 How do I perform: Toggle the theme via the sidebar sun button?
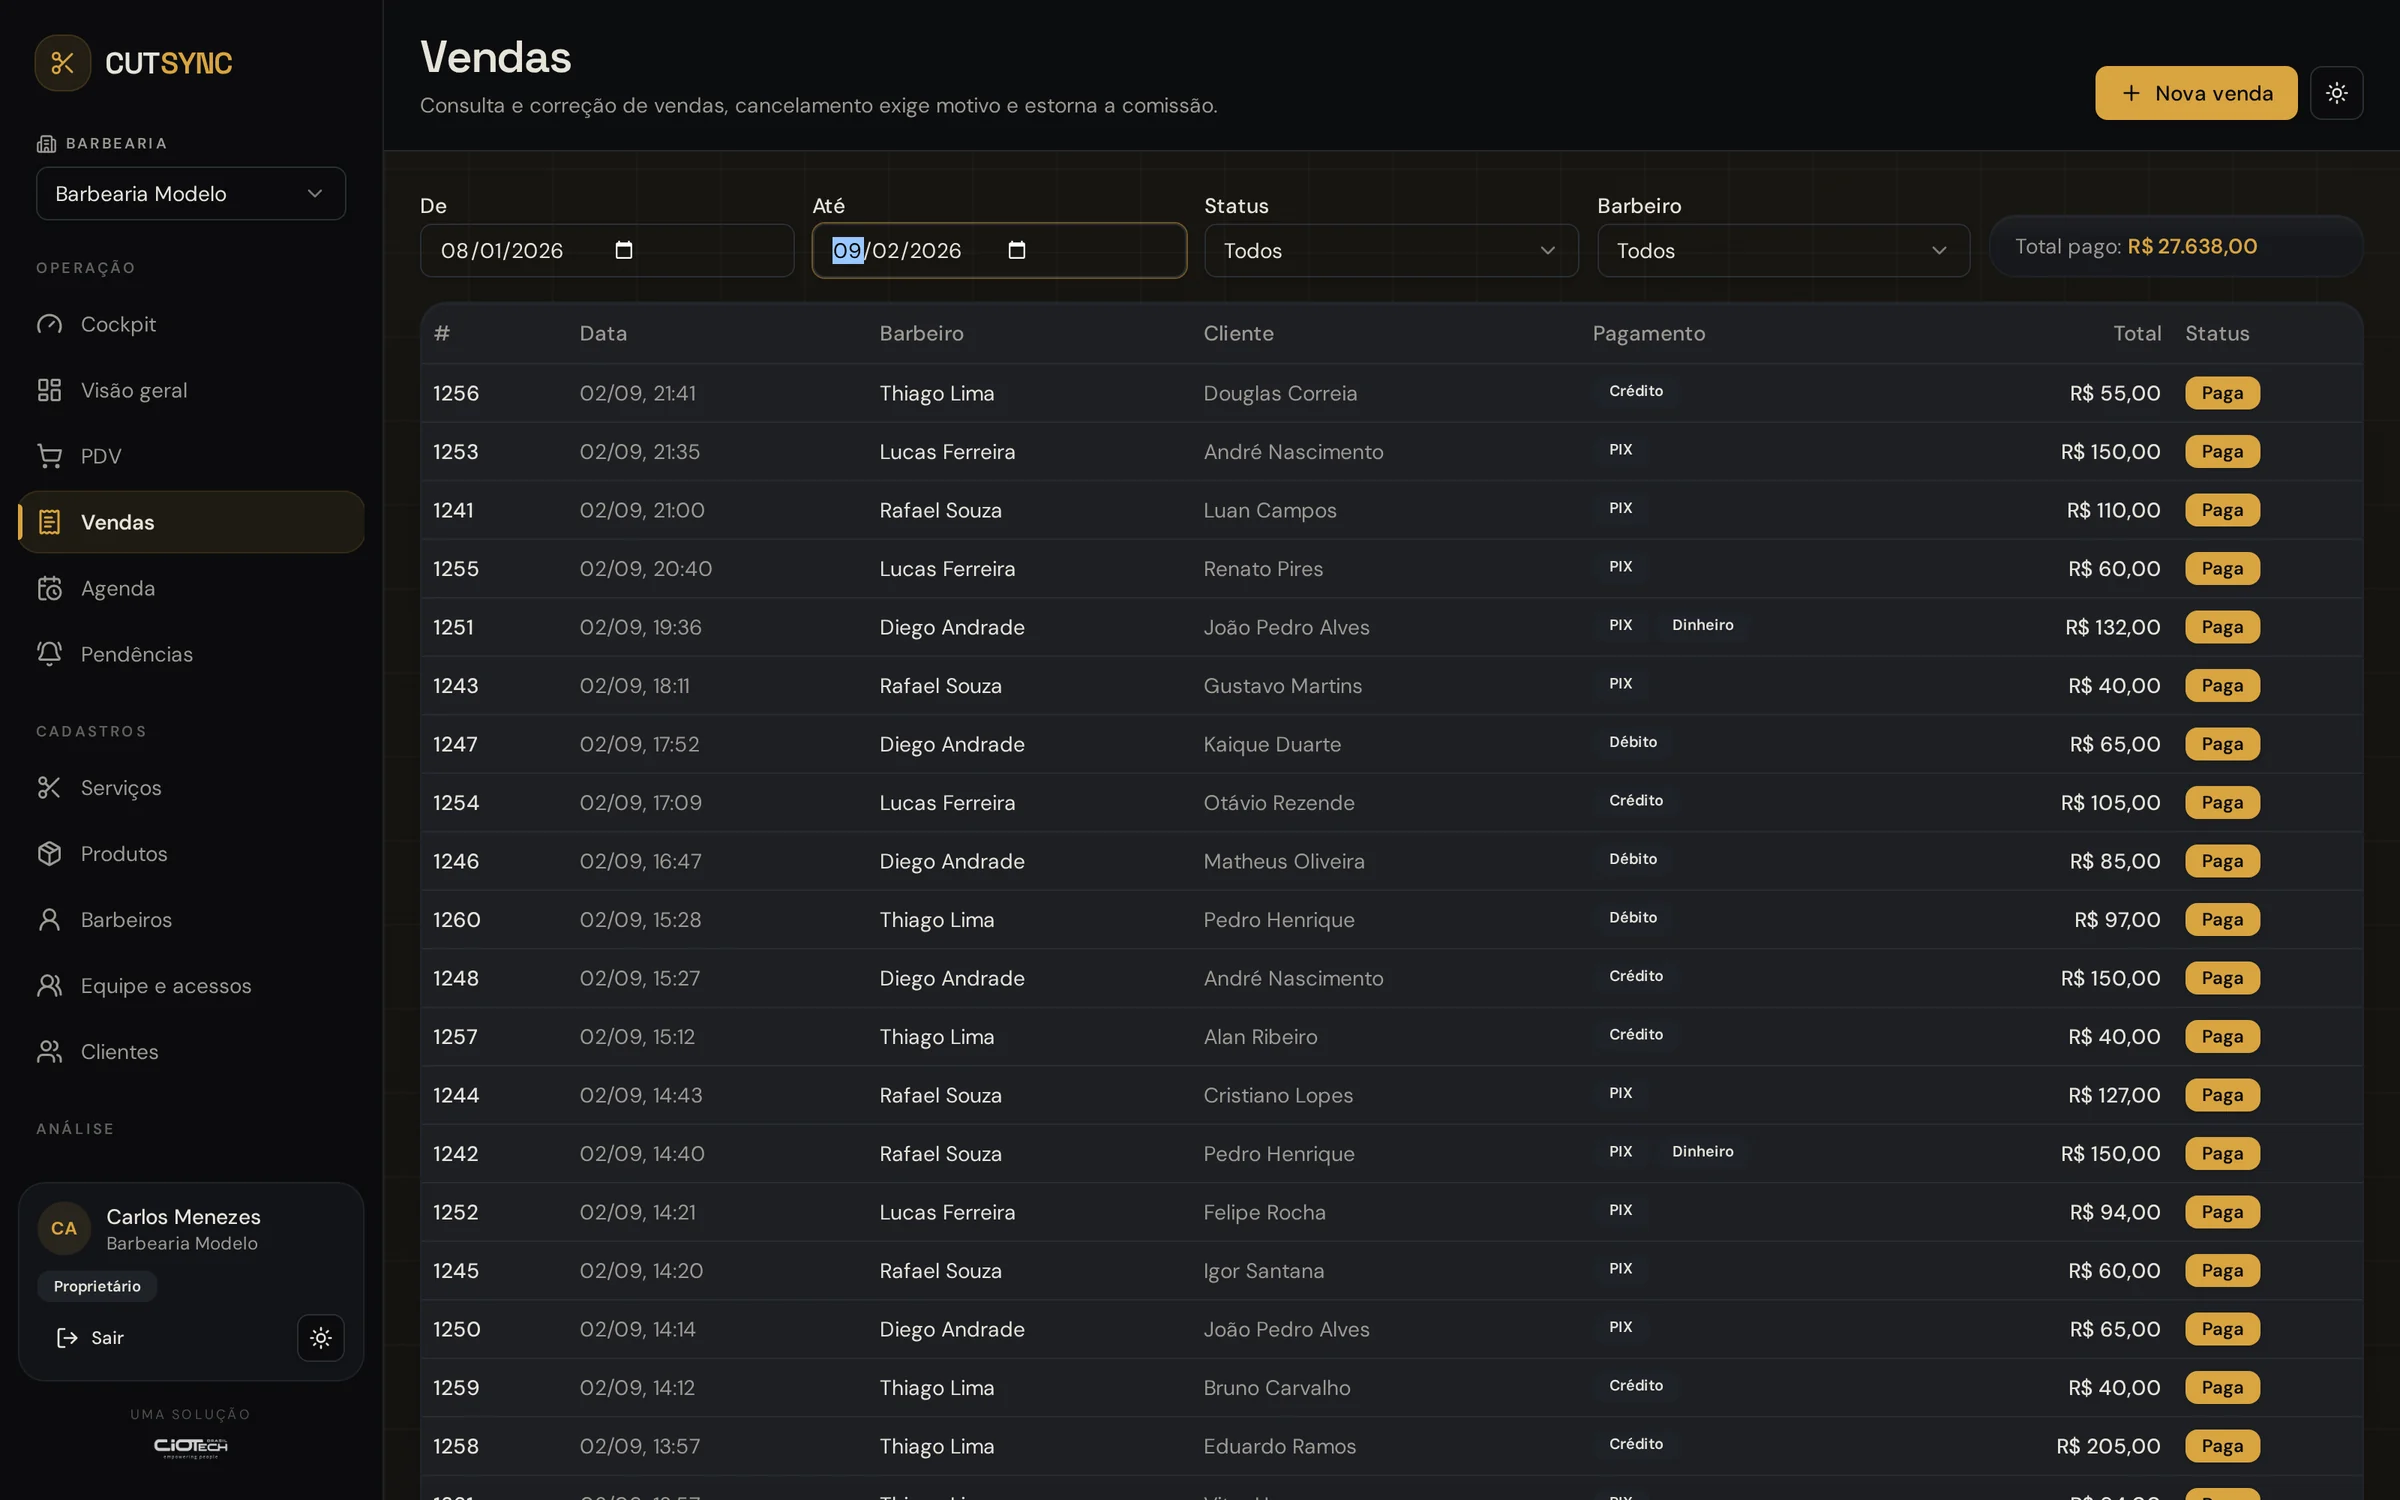(321, 1338)
